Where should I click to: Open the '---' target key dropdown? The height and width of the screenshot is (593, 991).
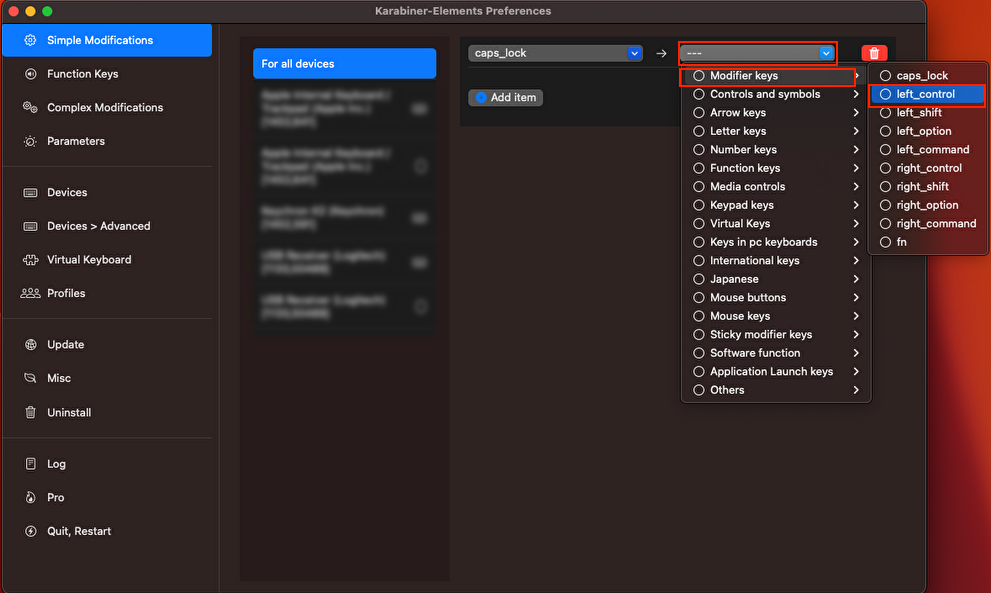click(757, 53)
